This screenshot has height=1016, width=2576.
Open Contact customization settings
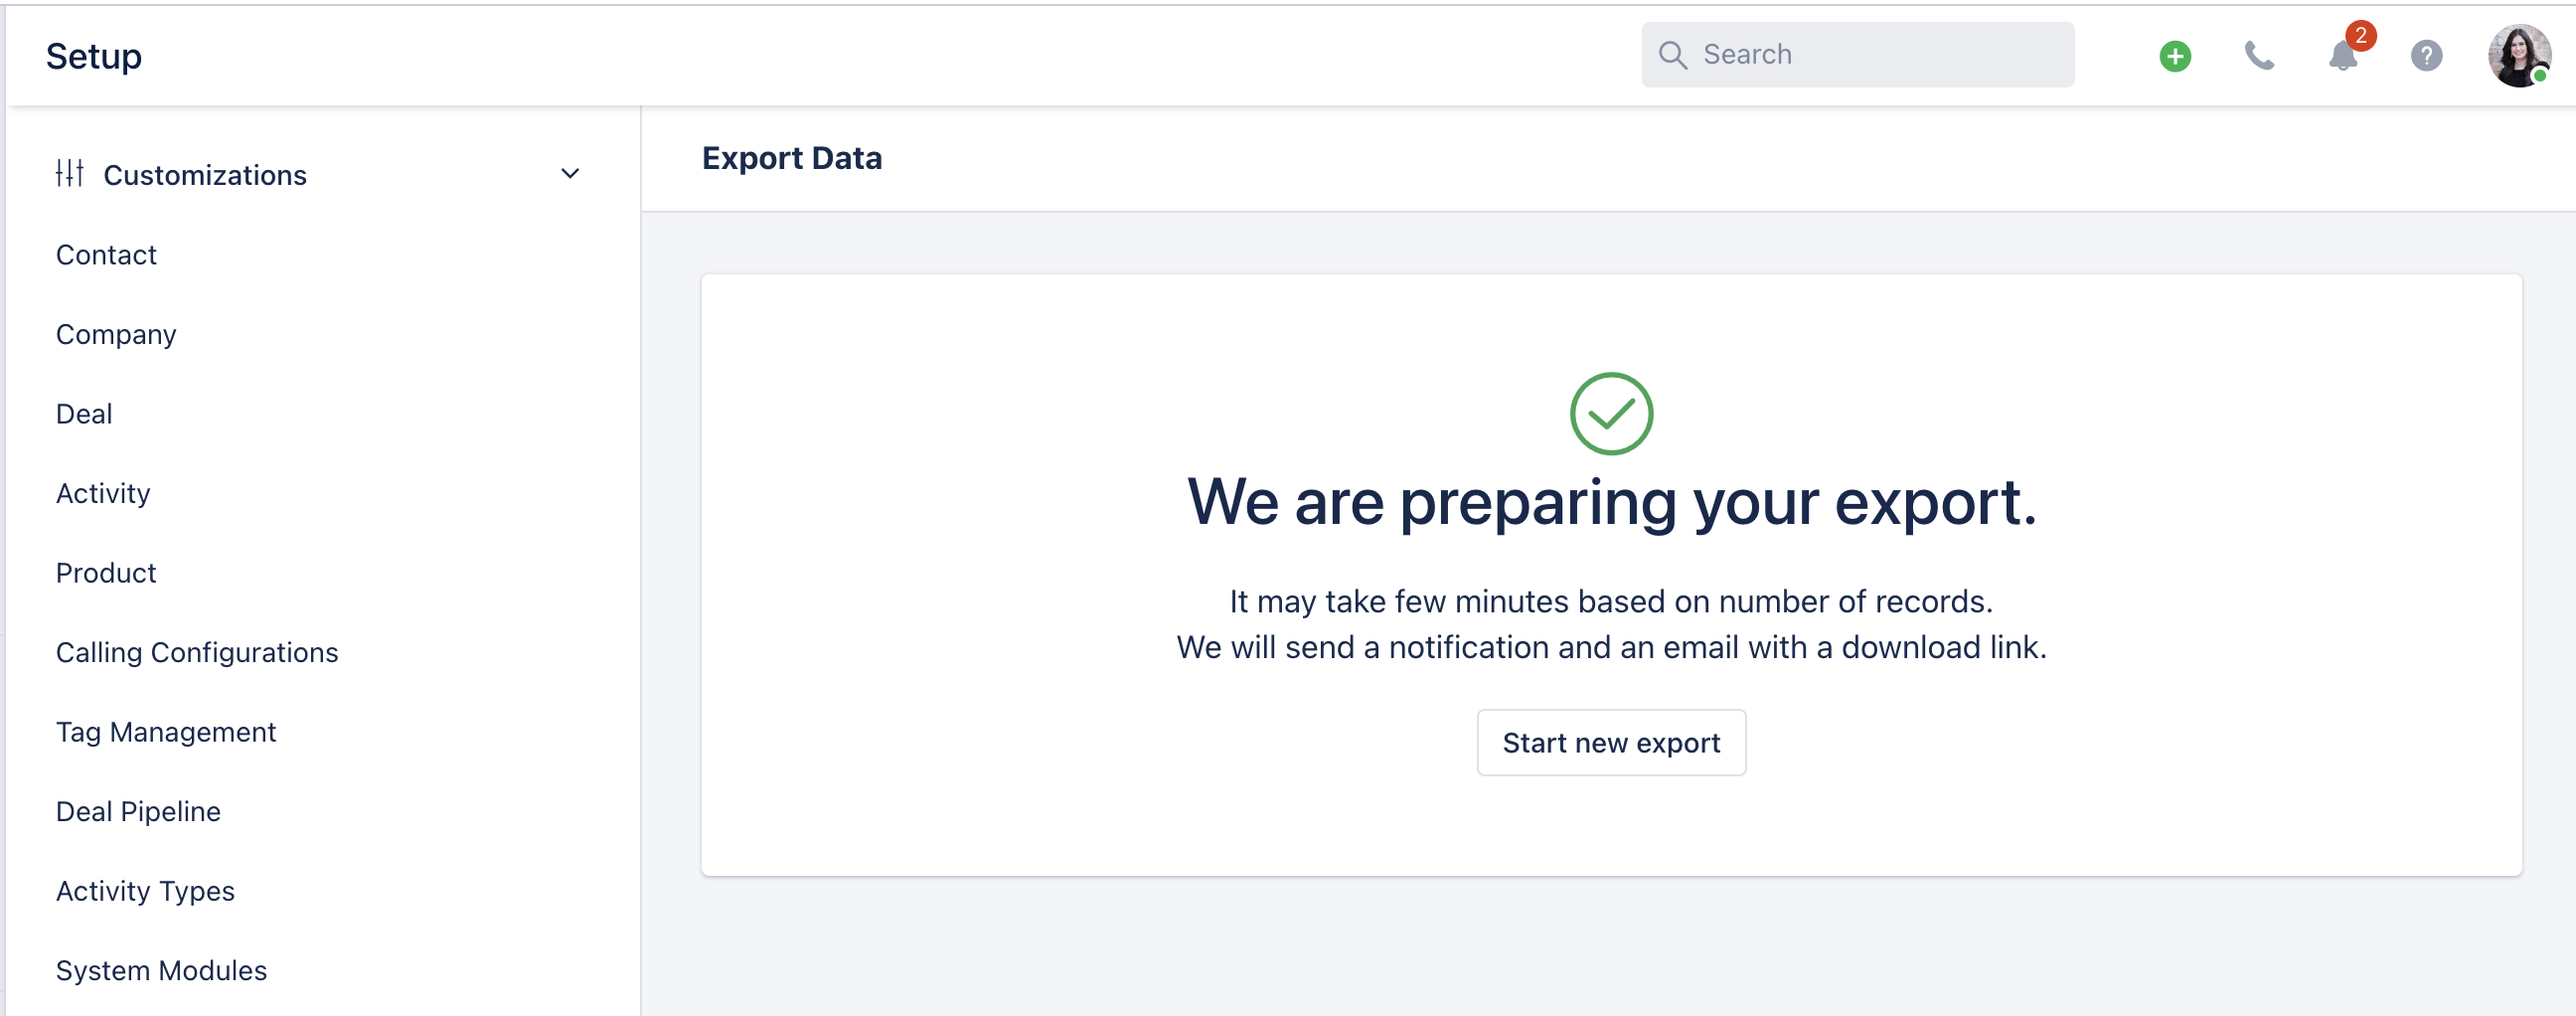click(106, 255)
